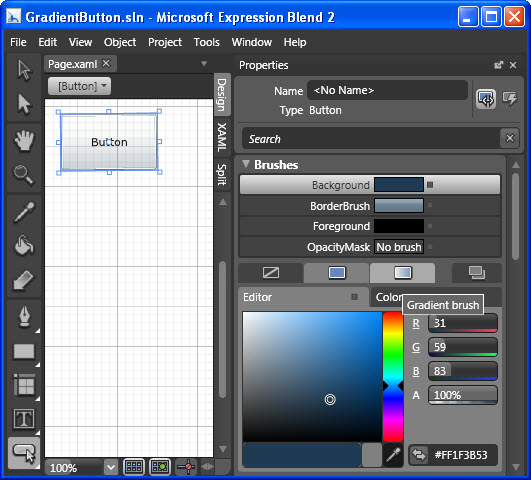Clear the Search box

point(510,138)
